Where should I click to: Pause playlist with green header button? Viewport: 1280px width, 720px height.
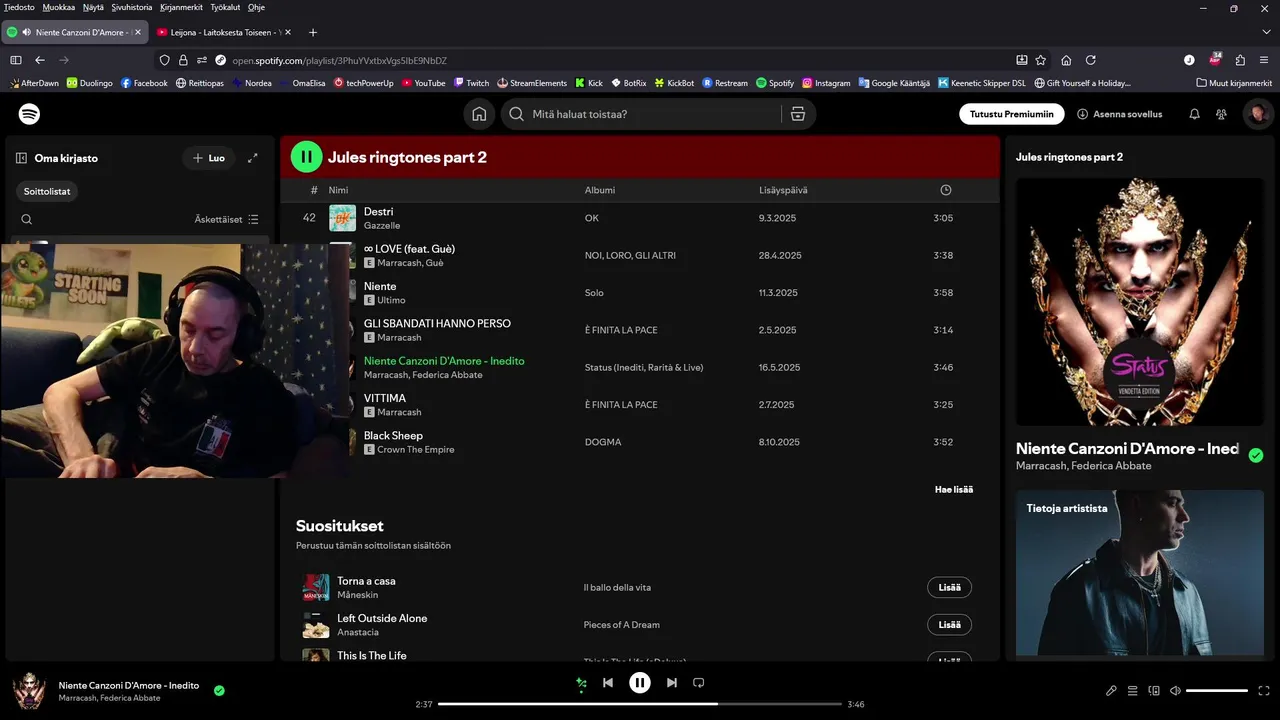point(307,157)
